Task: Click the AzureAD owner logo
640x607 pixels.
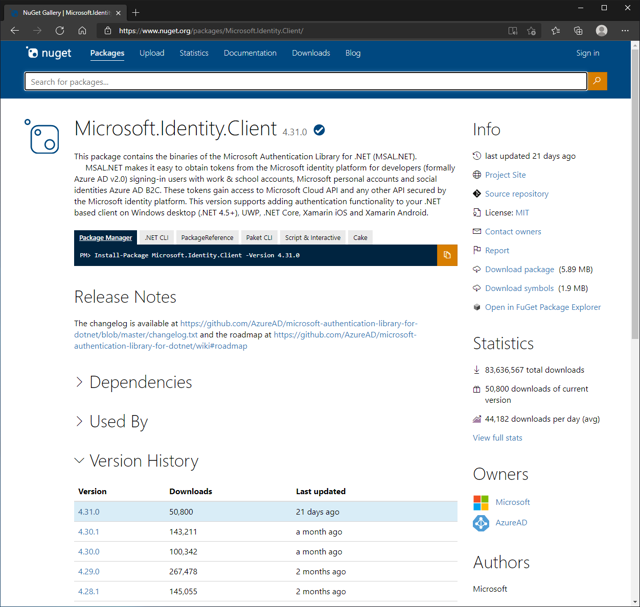Action: (481, 523)
